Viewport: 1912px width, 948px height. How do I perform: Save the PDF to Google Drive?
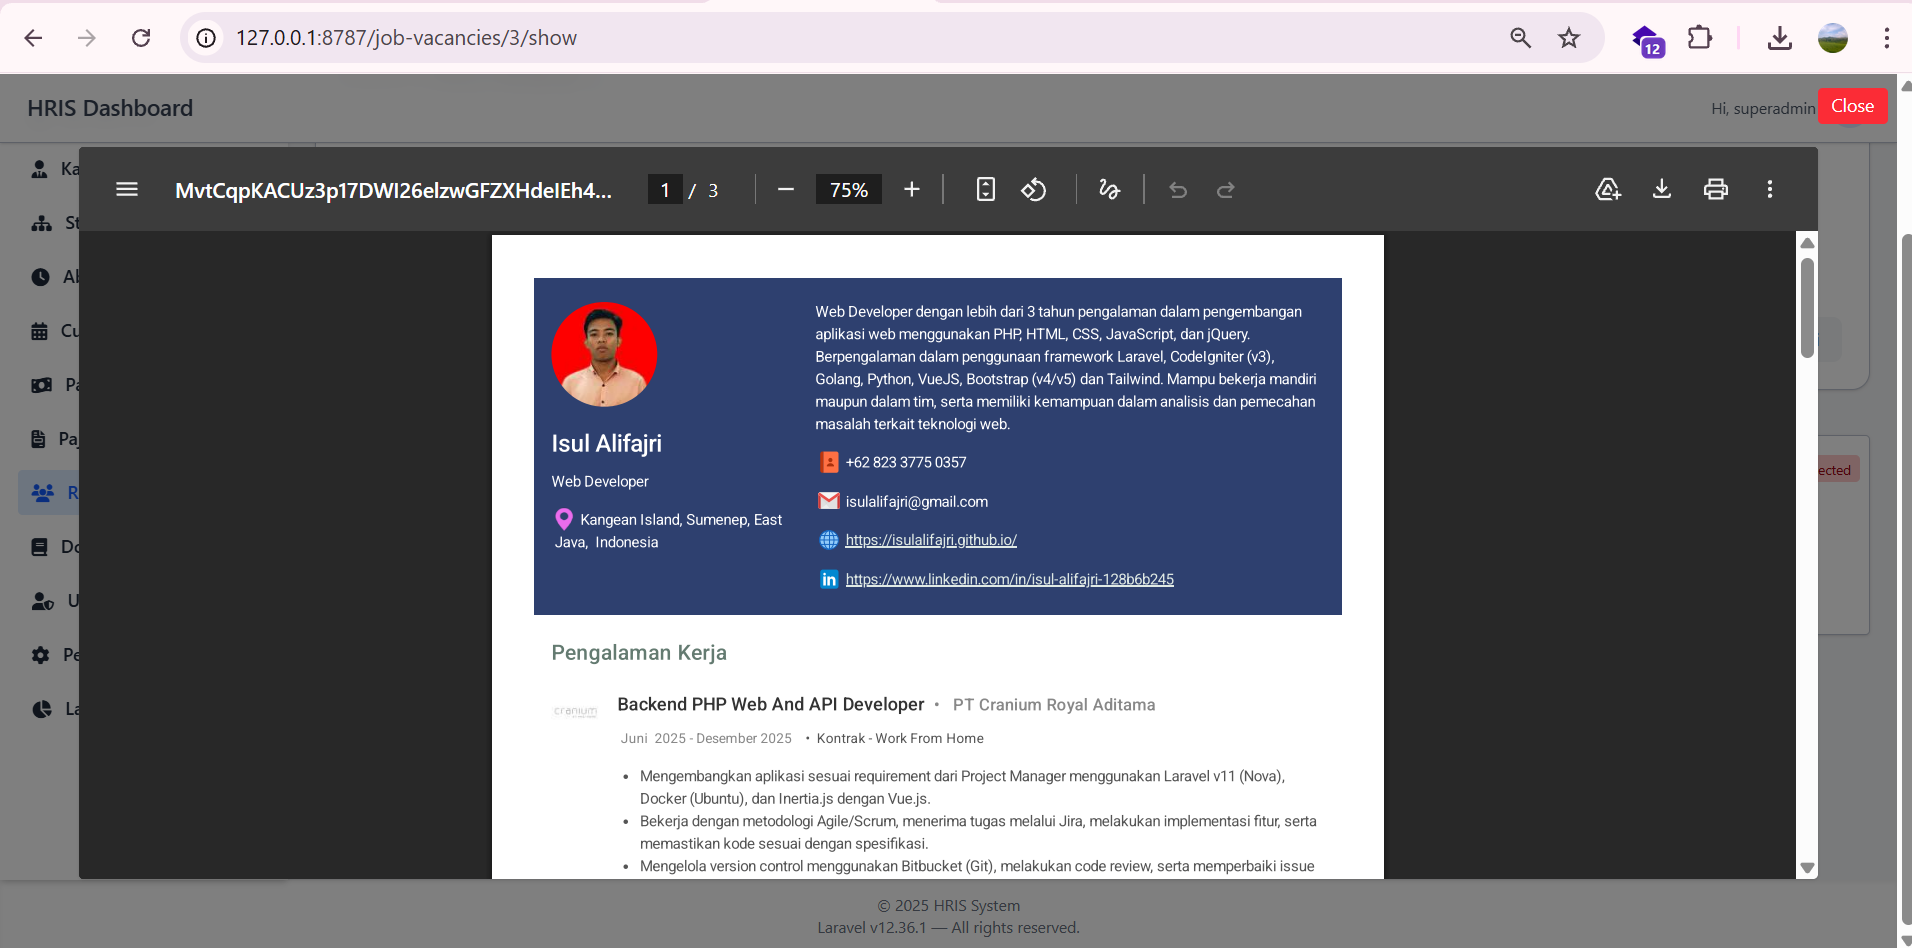[x=1607, y=190]
